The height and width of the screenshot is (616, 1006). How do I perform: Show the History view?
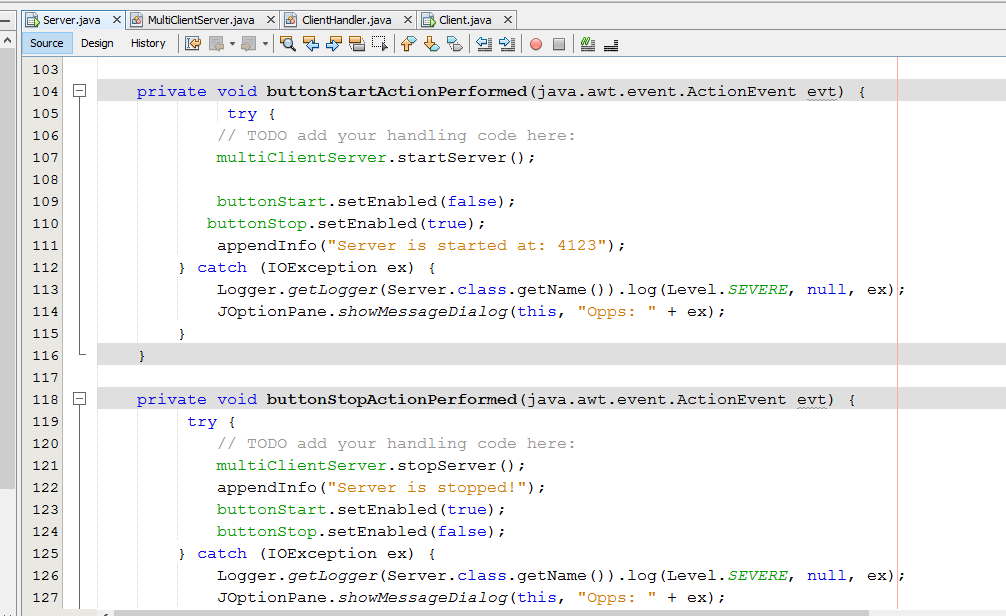pos(148,43)
